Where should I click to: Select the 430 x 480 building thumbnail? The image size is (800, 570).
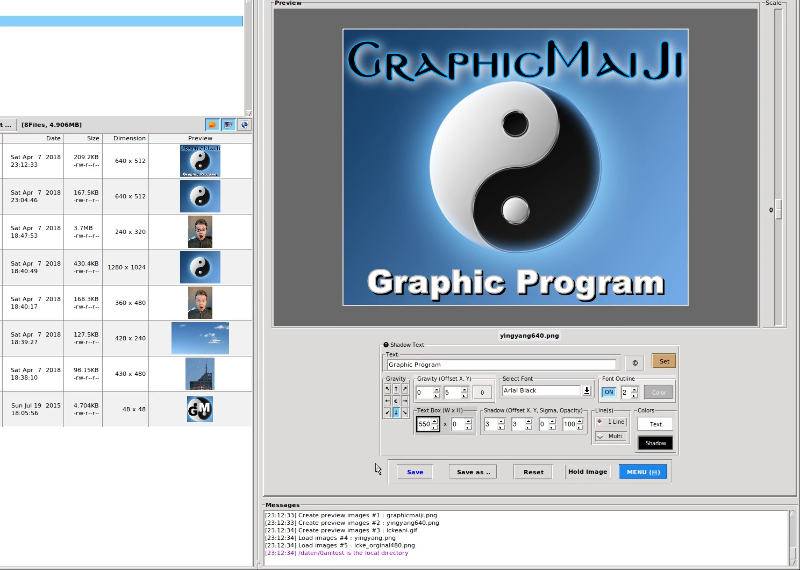point(200,374)
